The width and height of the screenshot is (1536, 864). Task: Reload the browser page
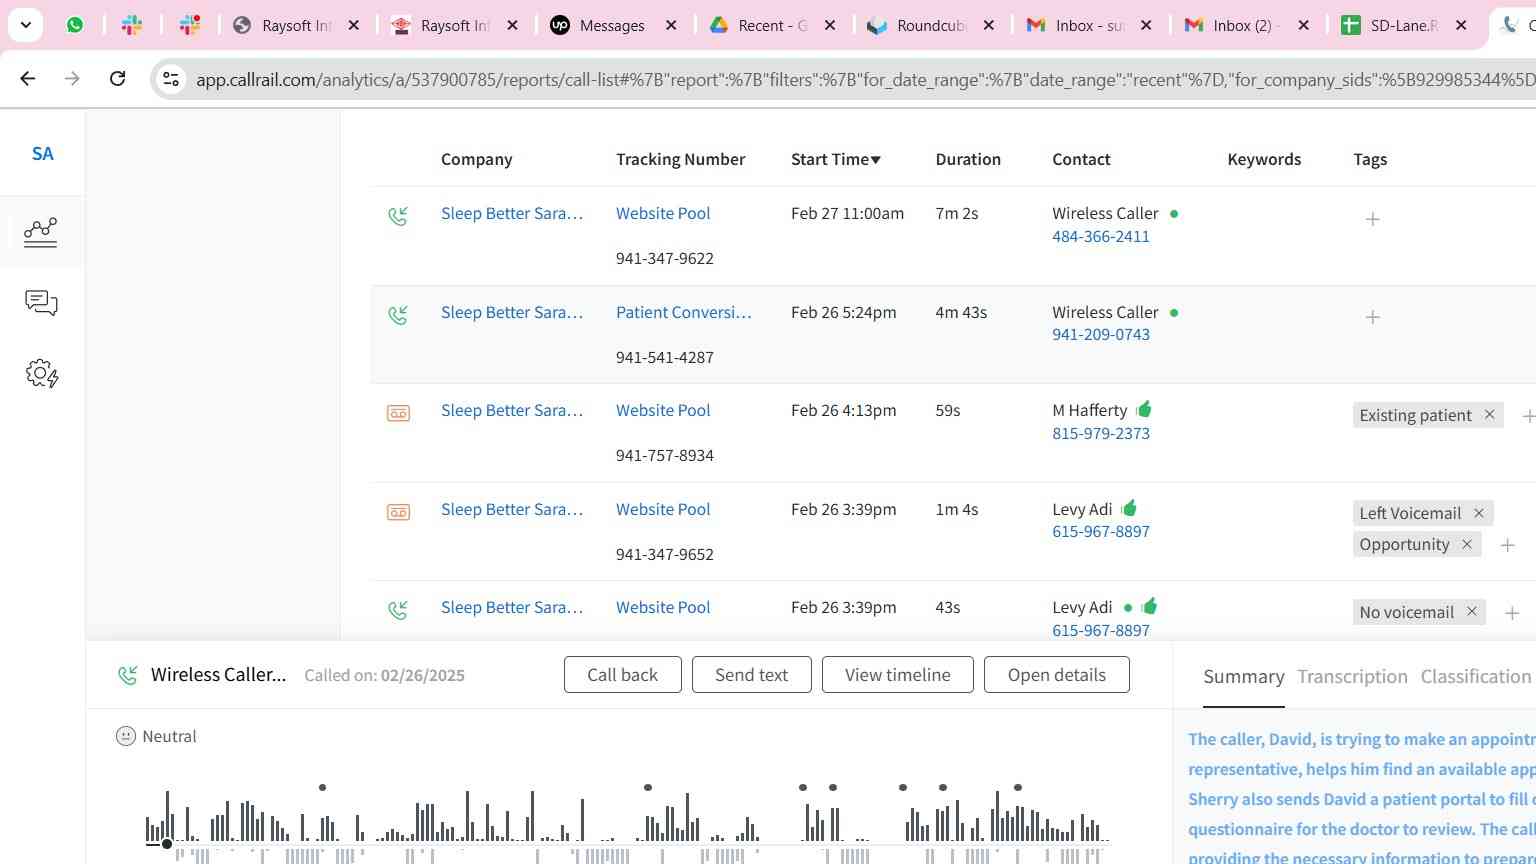[117, 78]
